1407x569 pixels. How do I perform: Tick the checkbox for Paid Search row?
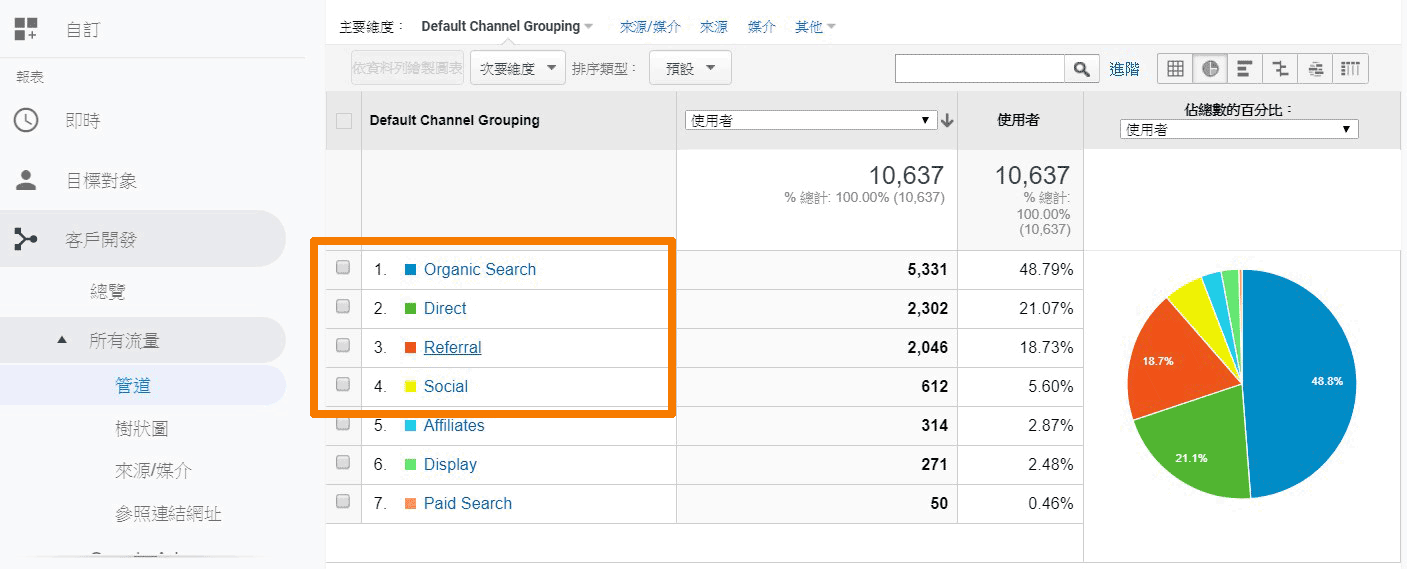(x=343, y=502)
